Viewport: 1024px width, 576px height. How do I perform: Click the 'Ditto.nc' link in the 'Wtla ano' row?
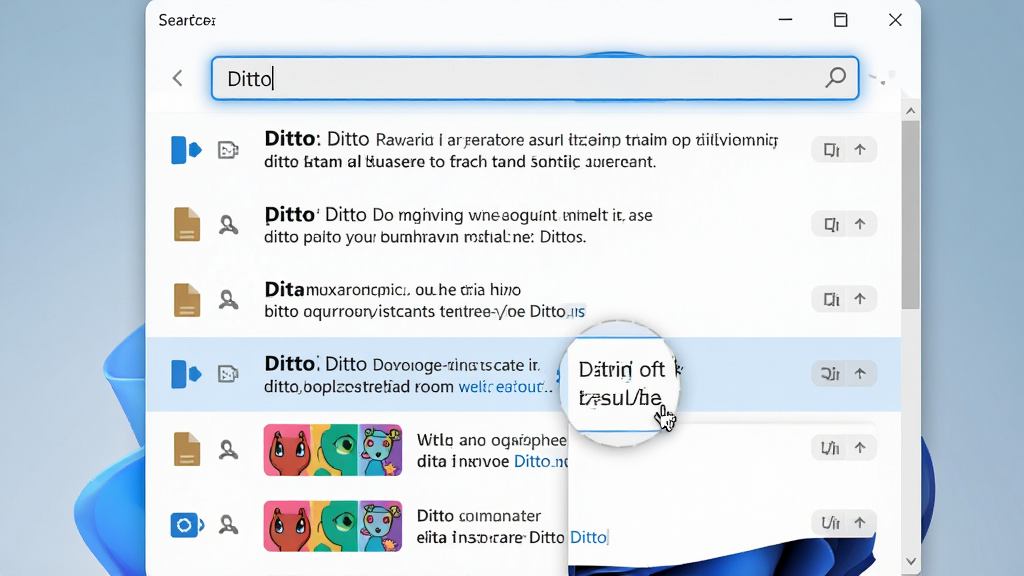pos(541,462)
